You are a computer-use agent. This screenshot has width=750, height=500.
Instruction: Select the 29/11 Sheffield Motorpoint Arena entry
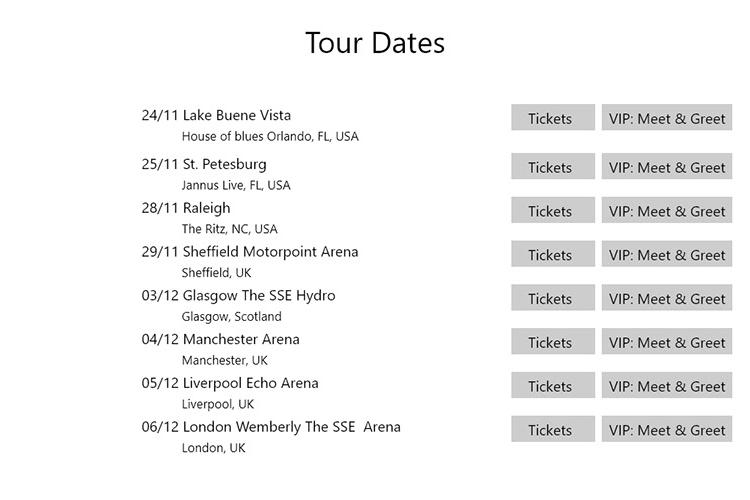[250, 252]
